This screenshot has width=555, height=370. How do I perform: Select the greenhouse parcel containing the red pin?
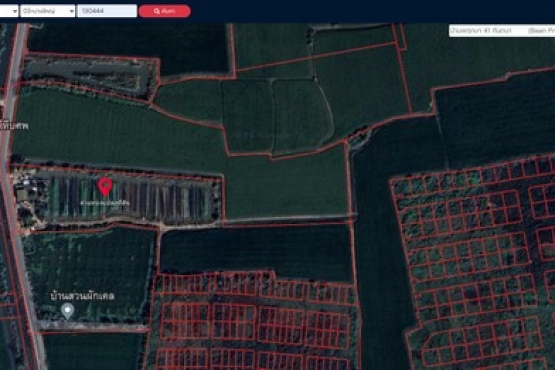click(117, 198)
